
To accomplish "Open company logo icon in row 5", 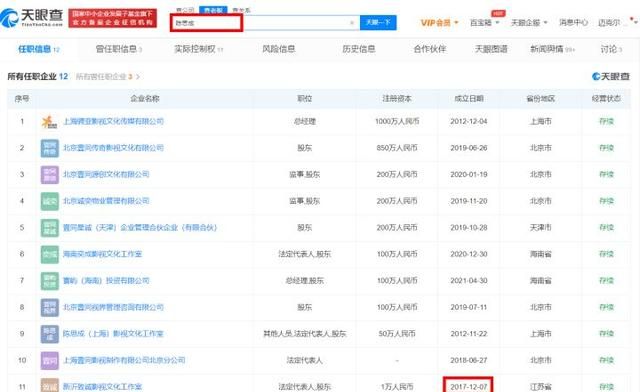I will [49, 228].
